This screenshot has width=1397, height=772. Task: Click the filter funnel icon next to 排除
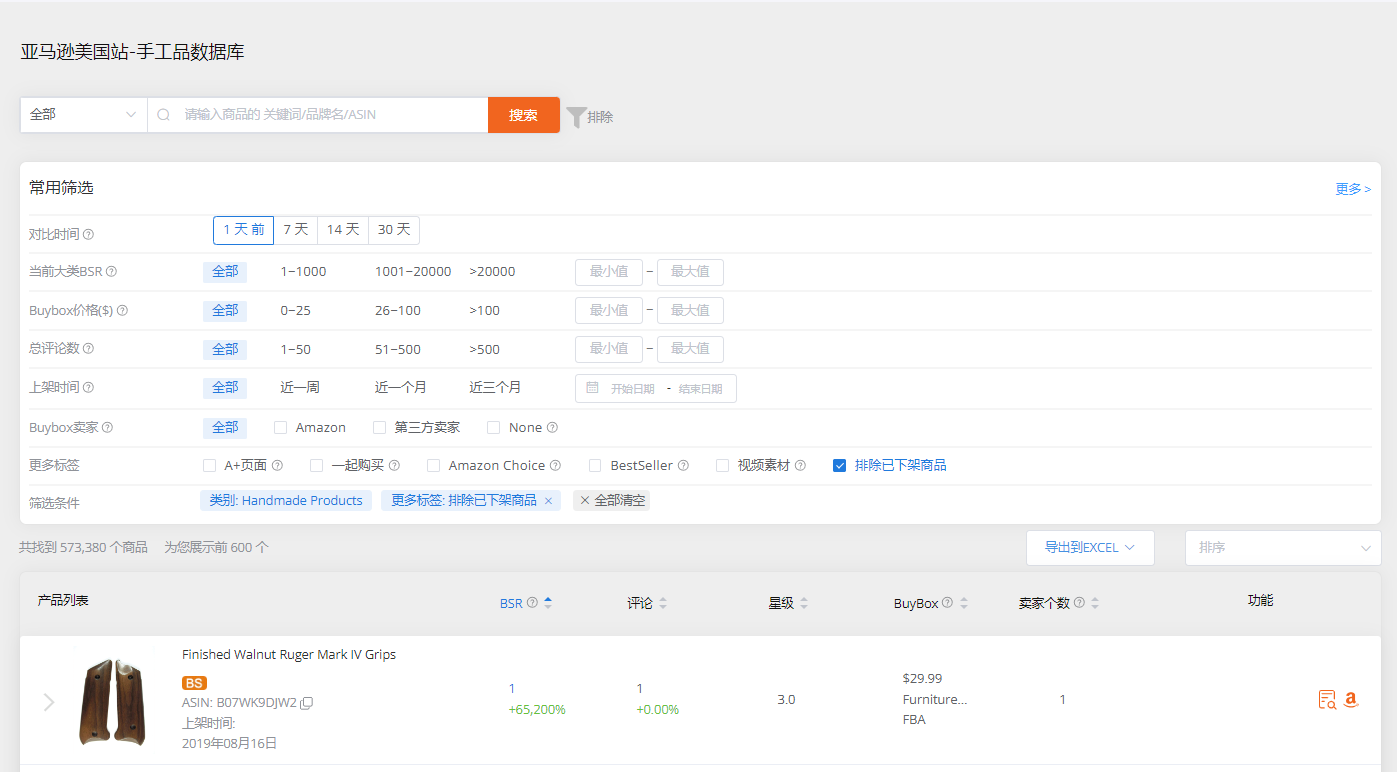pyautogui.click(x=576, y=116)
